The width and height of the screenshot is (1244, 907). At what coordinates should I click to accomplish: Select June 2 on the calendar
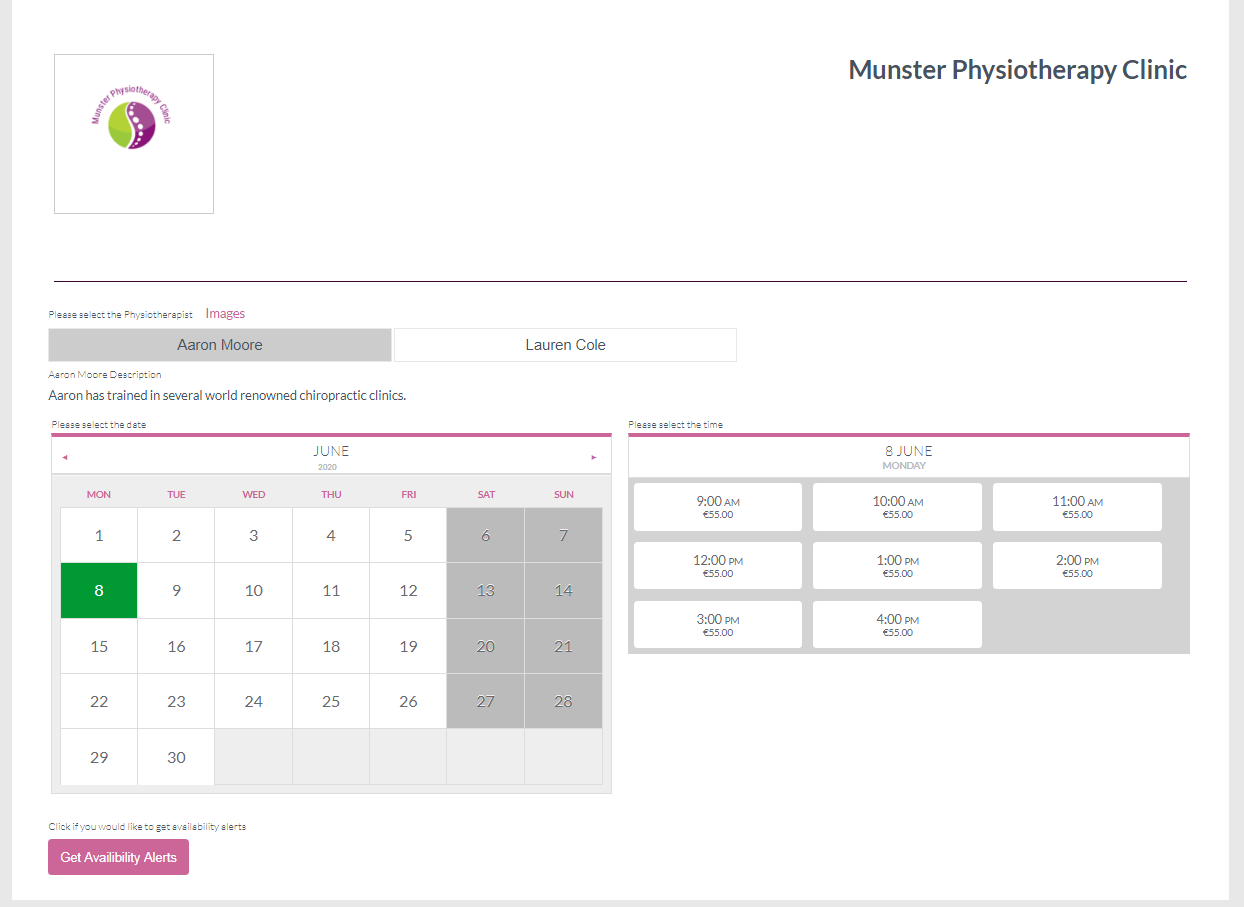point(176,535)
